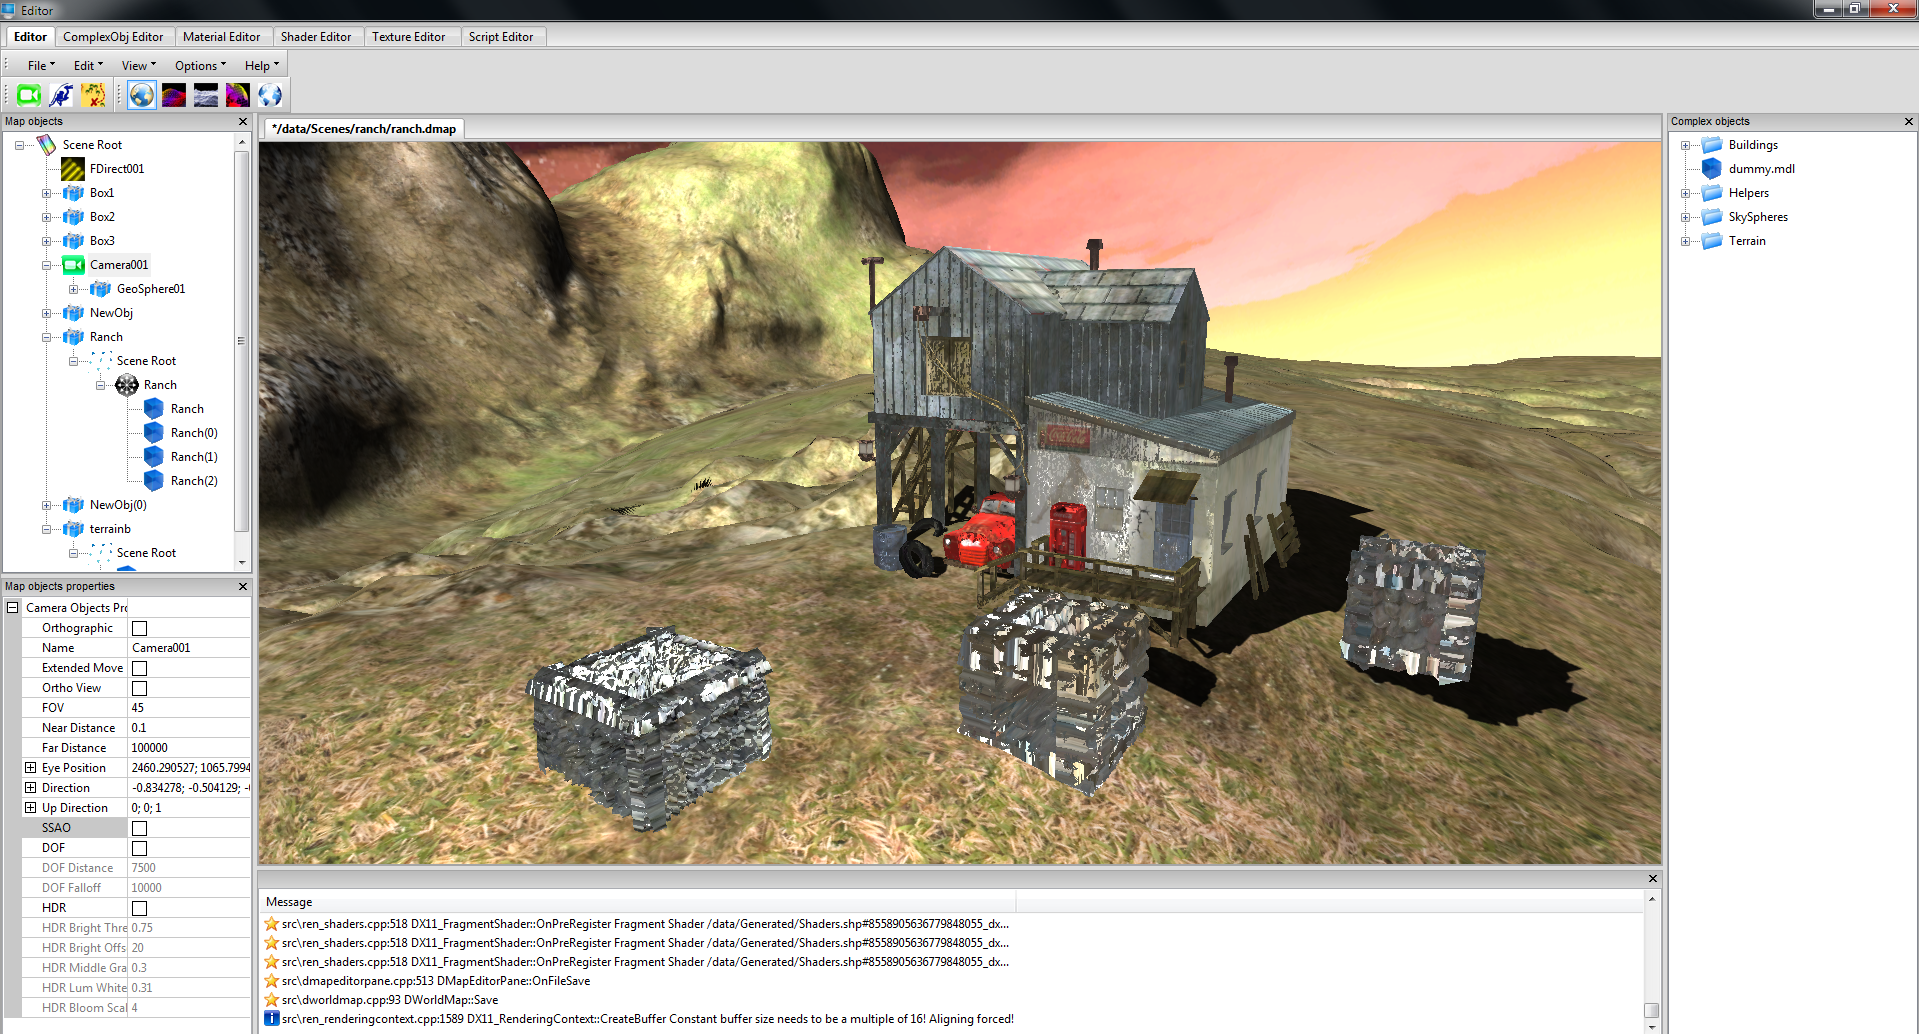Switch to the Material Editor tab
The width and height of the screenshot is (1919, 1034).
221,37
